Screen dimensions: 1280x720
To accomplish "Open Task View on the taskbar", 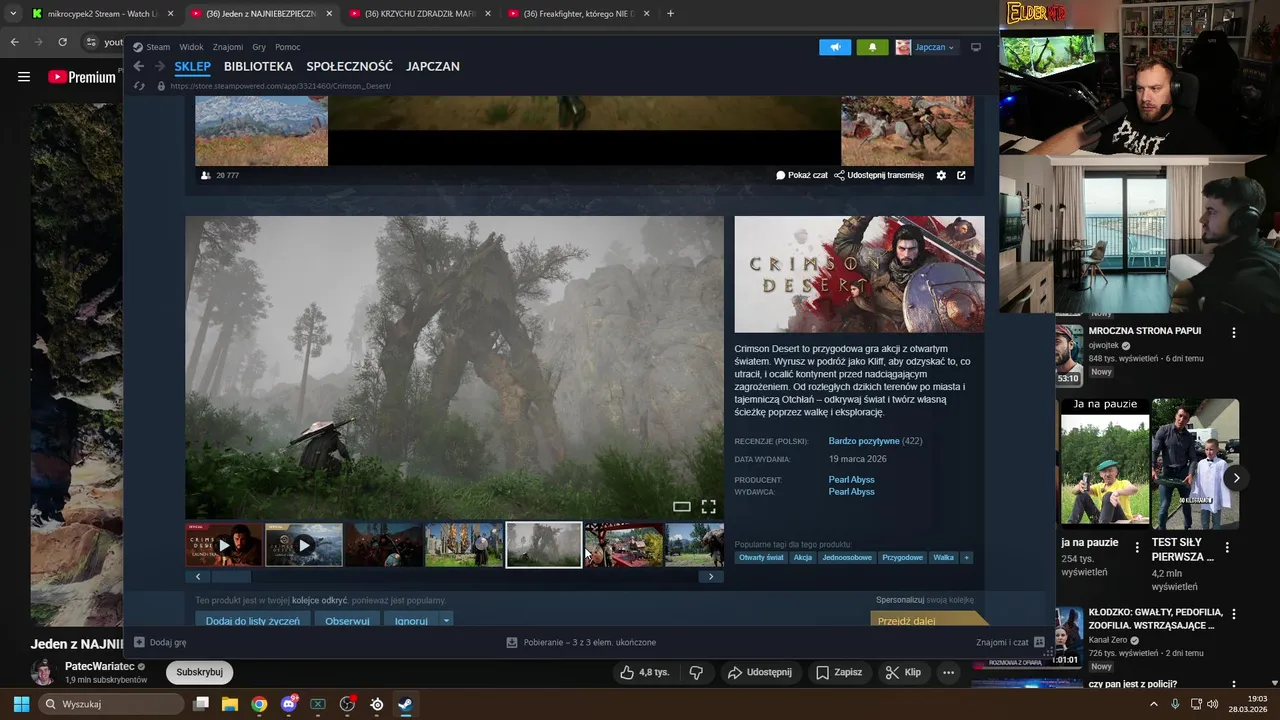I will point(201,704).
